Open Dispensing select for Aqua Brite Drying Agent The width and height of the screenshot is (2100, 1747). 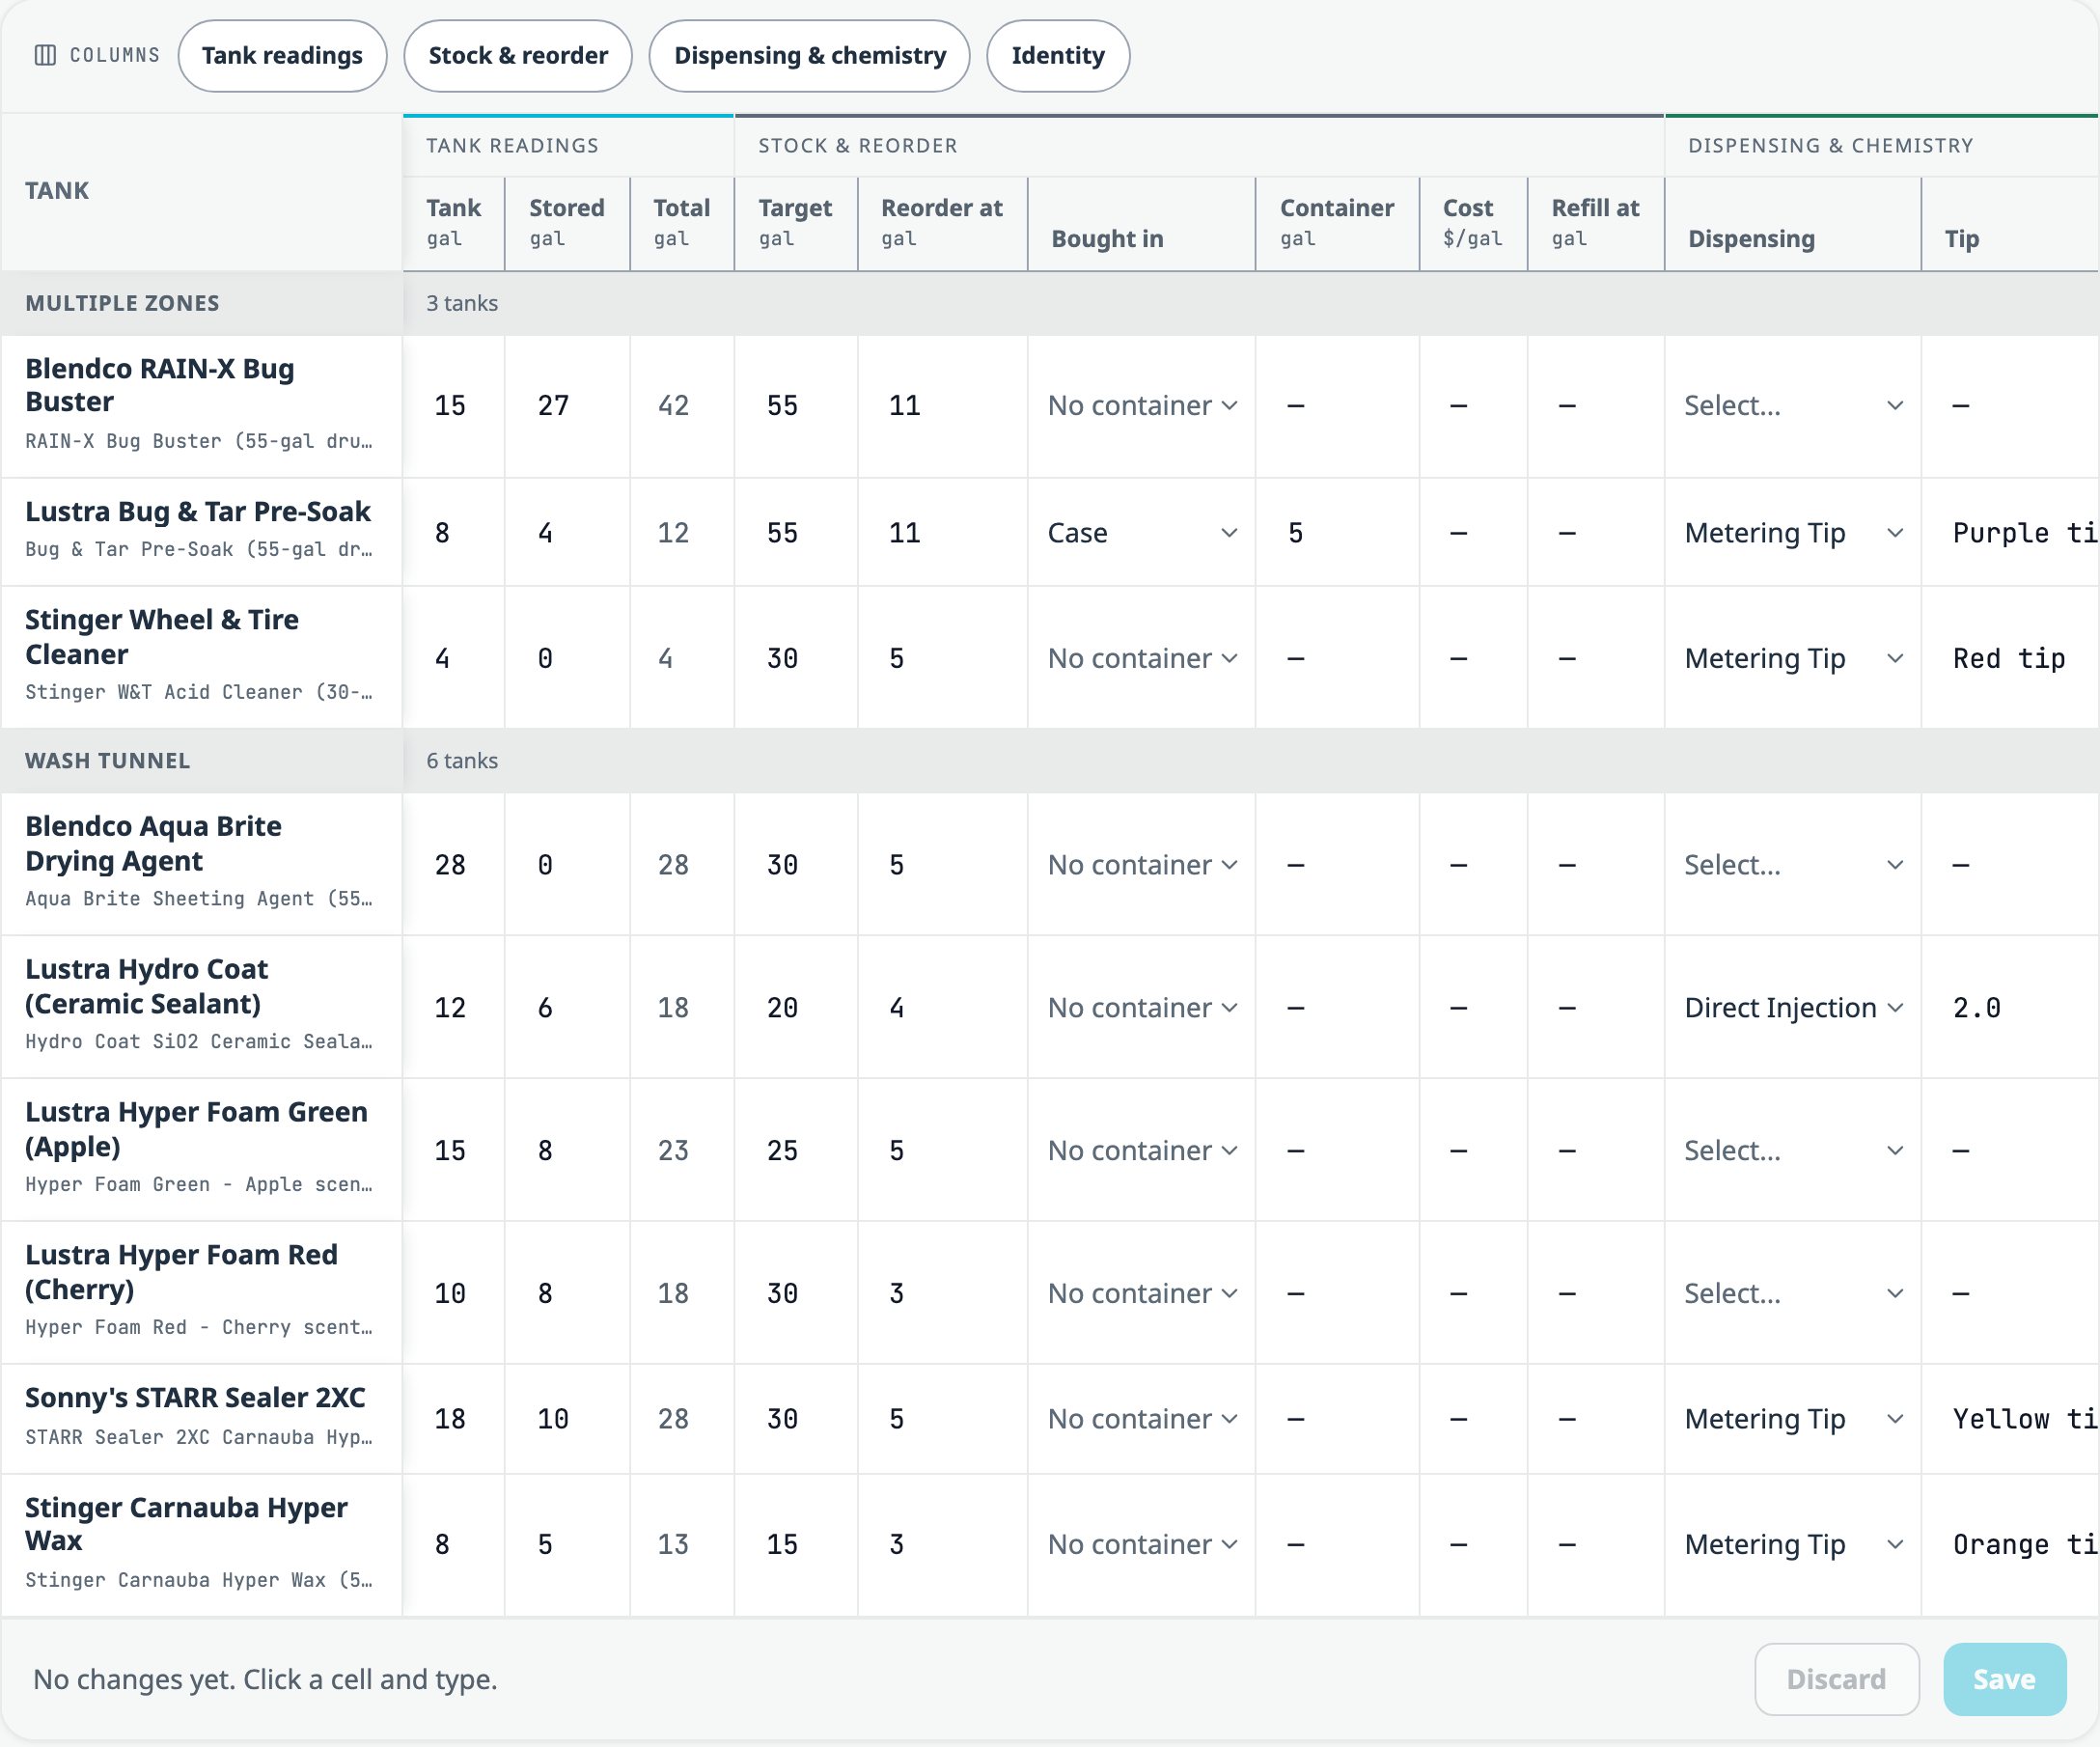coord(1793,865)
